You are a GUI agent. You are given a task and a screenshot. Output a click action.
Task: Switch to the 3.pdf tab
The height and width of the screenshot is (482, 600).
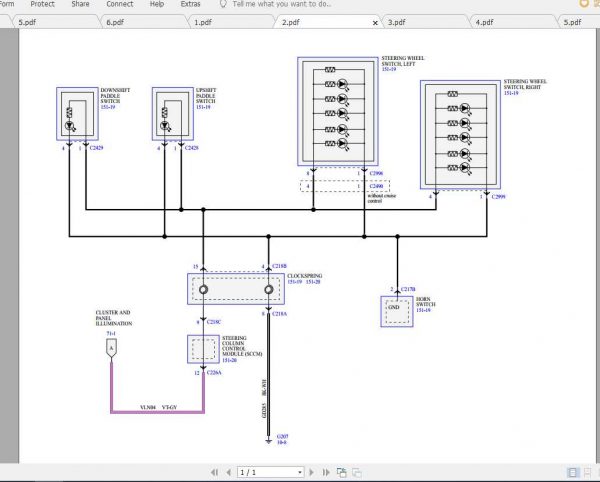[x=396, y=21]
